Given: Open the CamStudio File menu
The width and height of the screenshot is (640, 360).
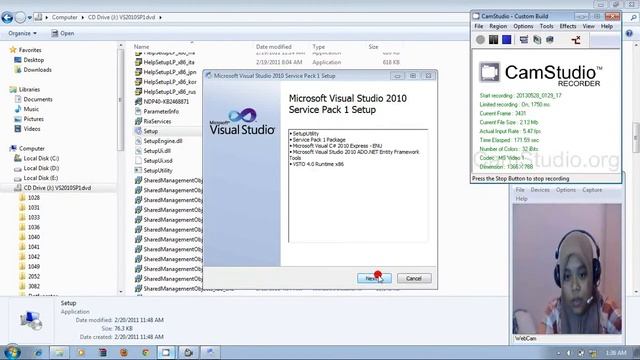Looking at the screenshot, I should (479, 26).
